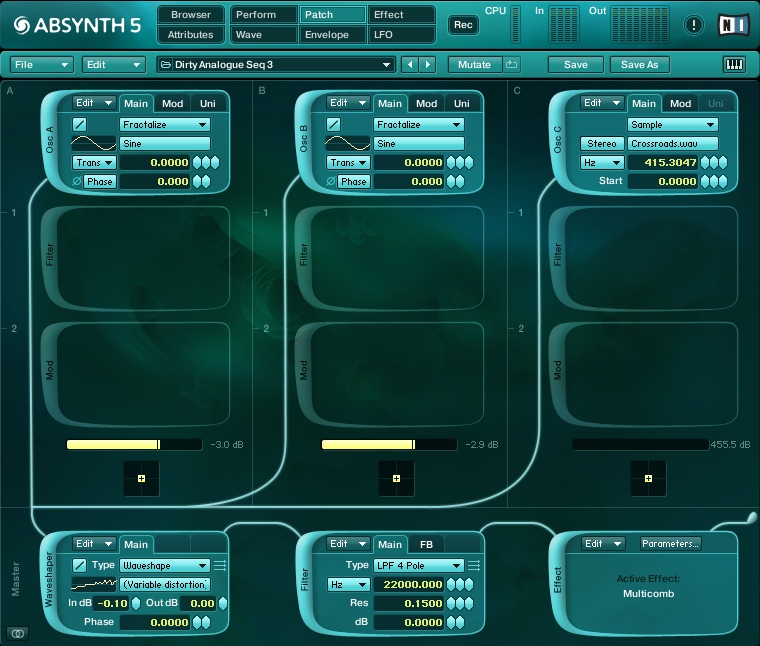Click Filter Res value hexagon steppers

tap(460, 603)
